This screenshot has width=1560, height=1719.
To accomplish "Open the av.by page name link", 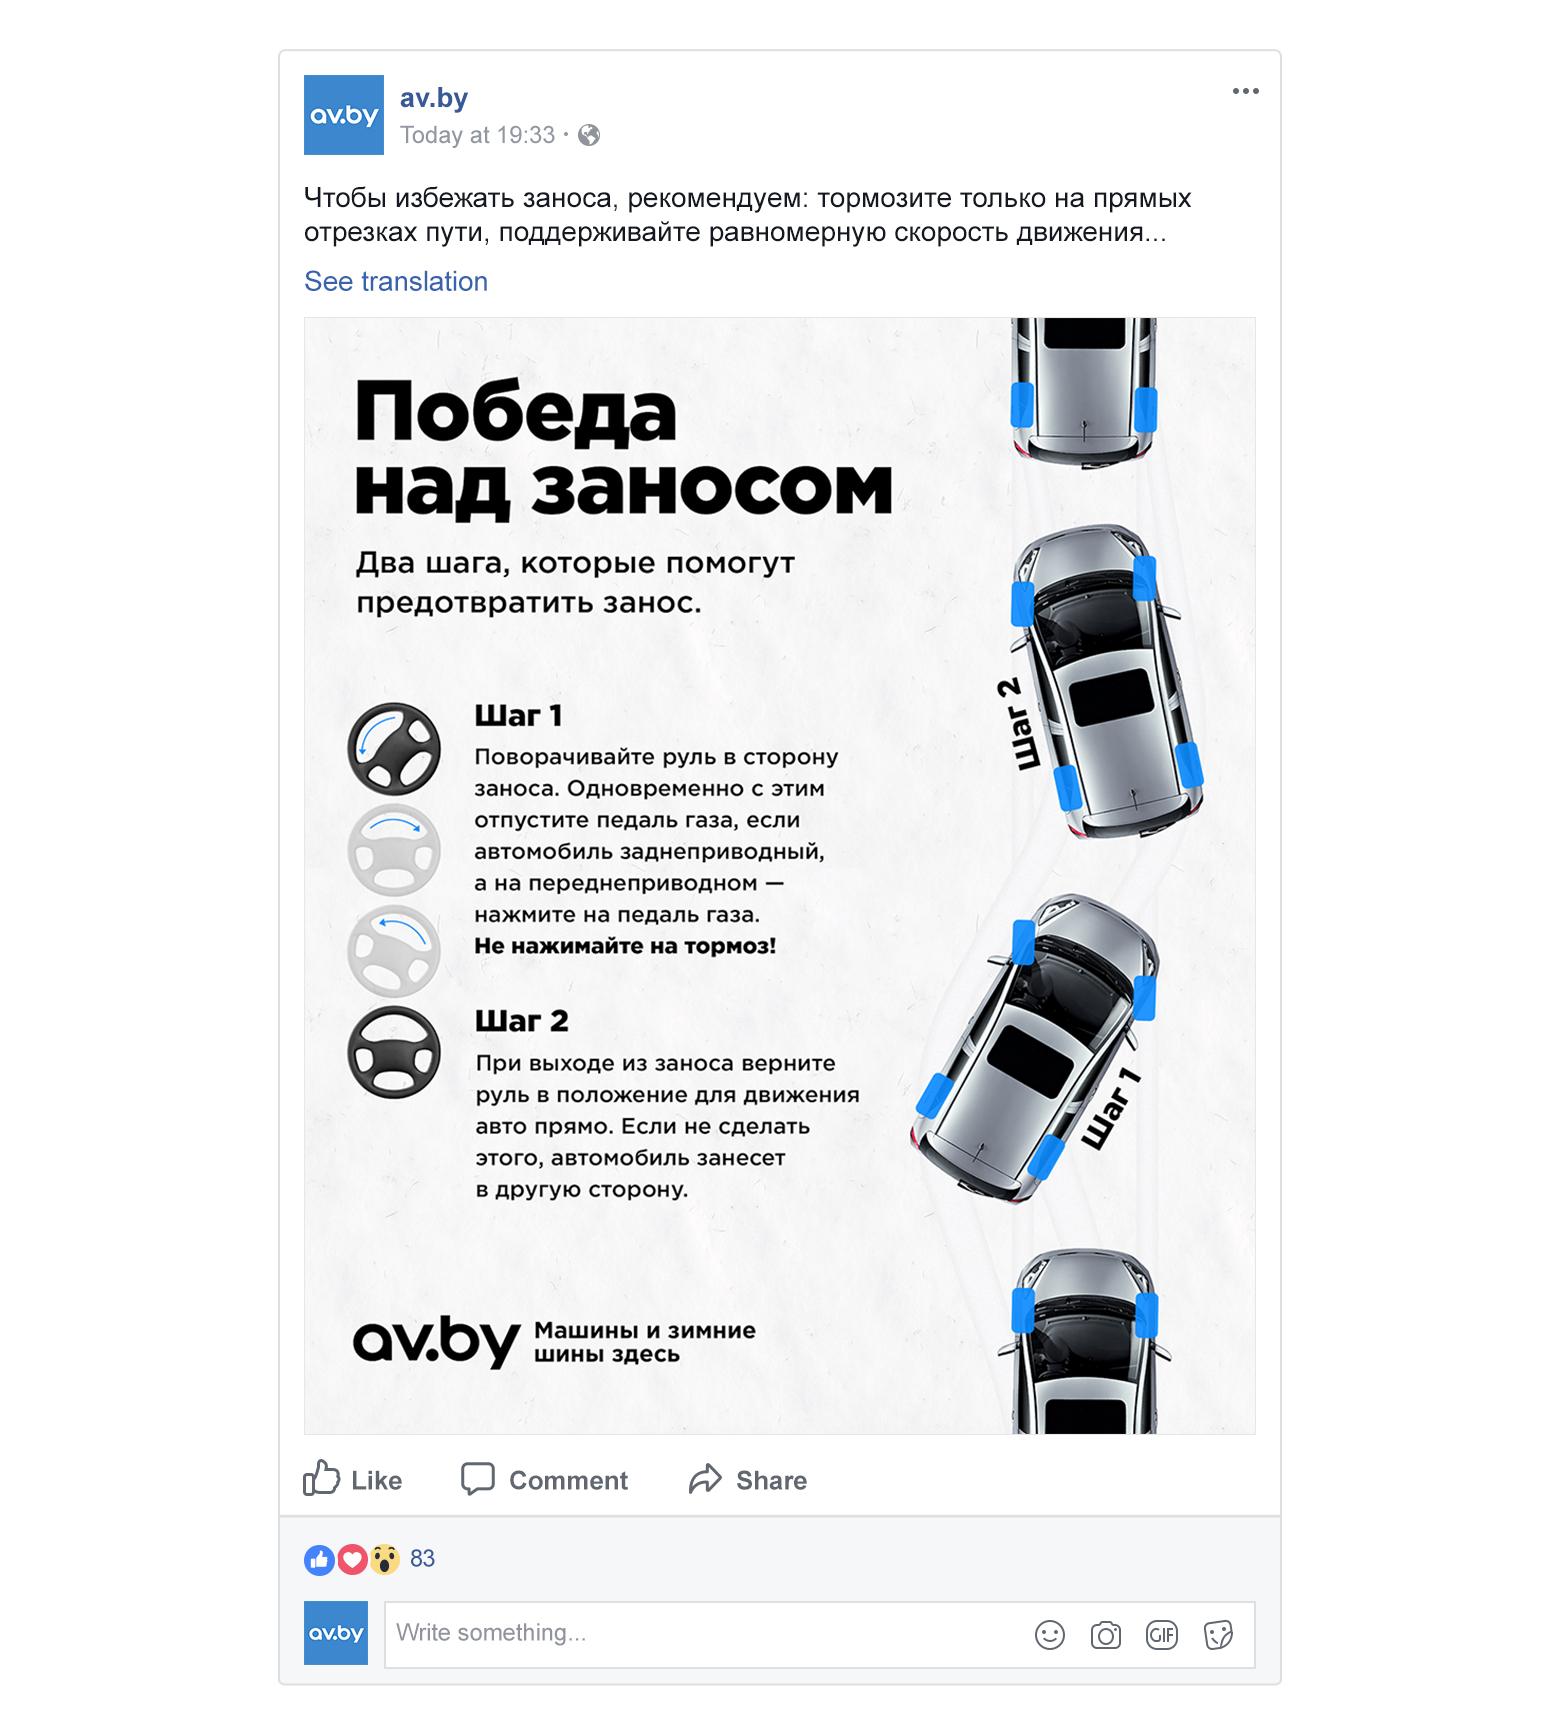I will 434,98.
